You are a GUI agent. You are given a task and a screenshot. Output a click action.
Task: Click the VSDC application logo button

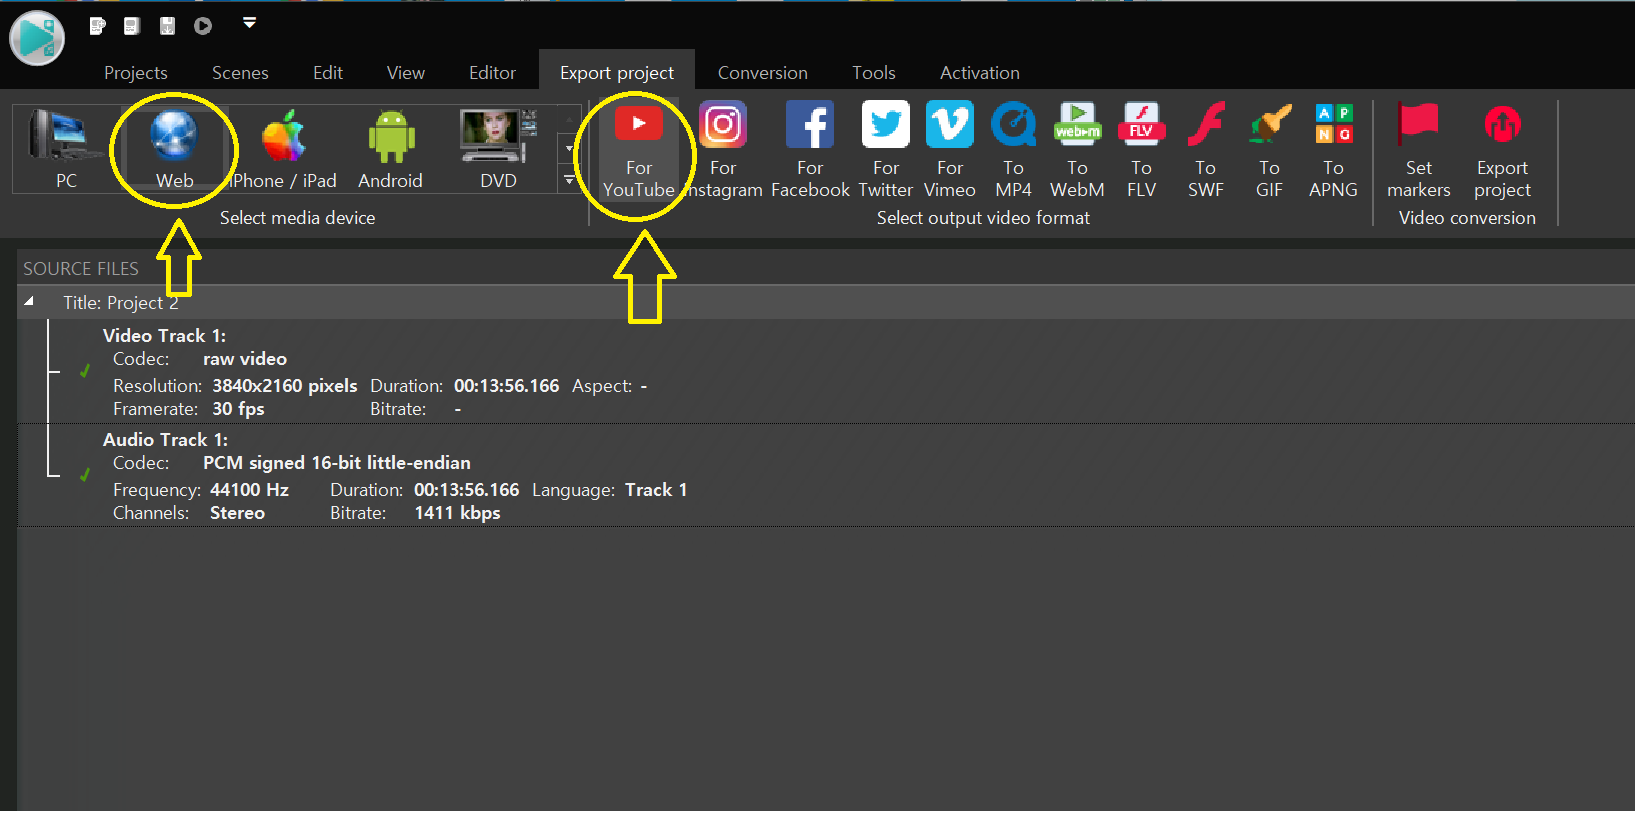pos(37,38)
